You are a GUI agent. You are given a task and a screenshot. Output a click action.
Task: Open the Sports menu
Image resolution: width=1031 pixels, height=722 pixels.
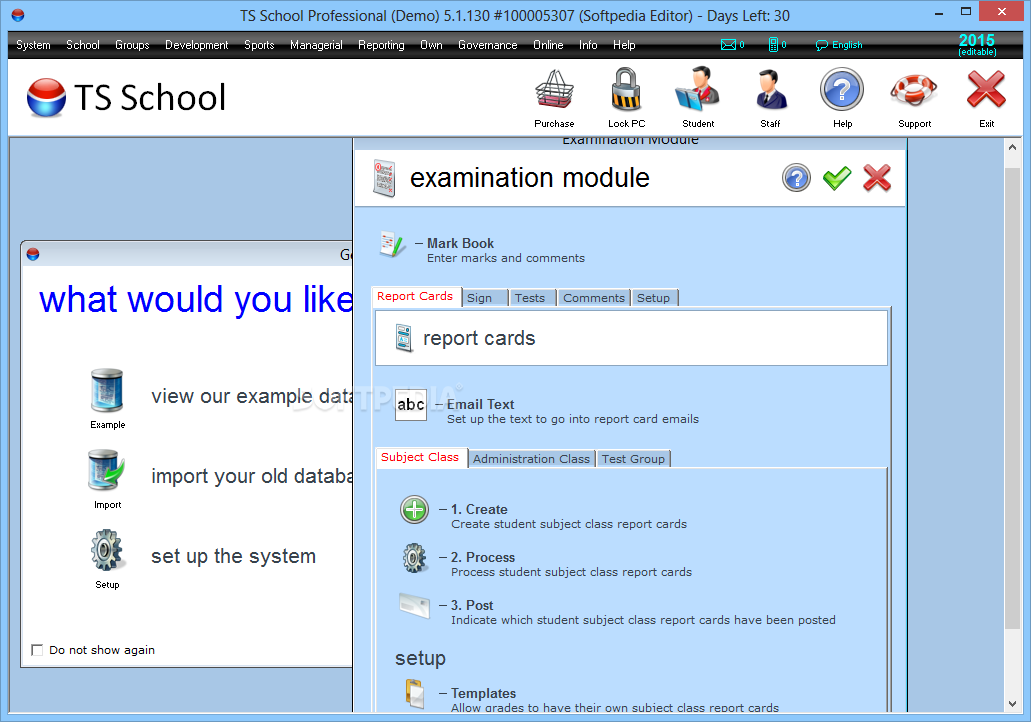click(259, 45)
